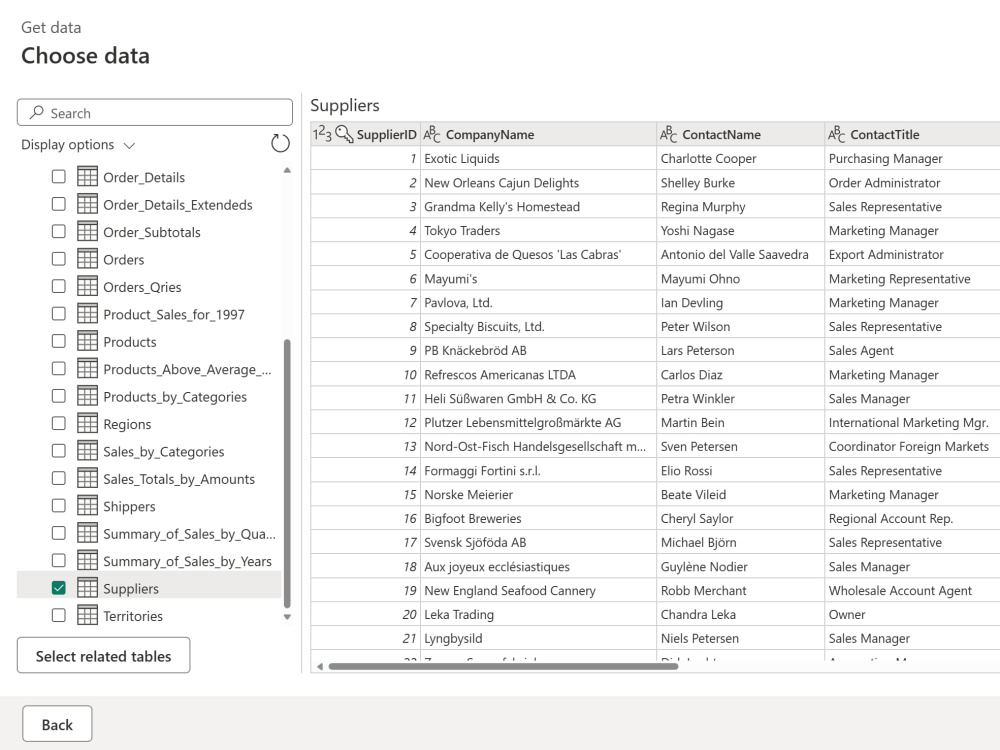Select the Sales_Totals_by_Amounts table row

tap(149, 478)
